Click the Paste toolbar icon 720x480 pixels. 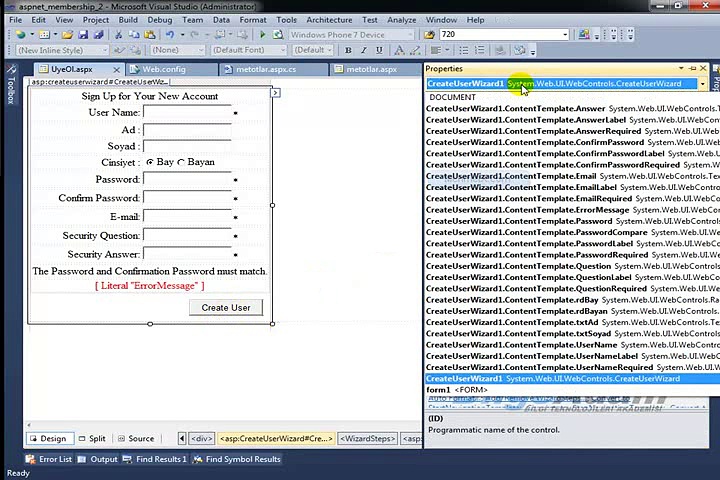149,34
